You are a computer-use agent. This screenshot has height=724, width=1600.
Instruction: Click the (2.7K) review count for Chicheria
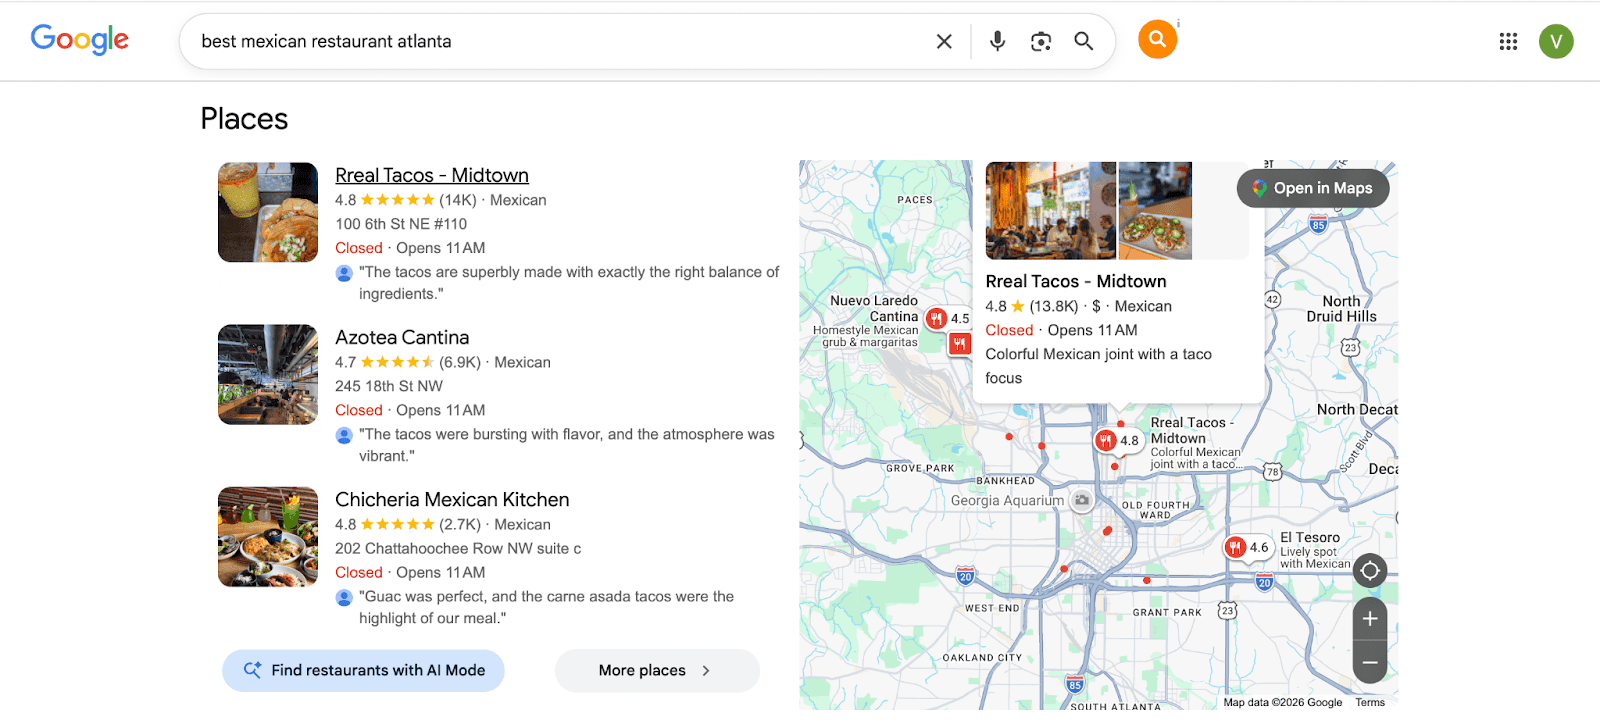click(460, 524)
